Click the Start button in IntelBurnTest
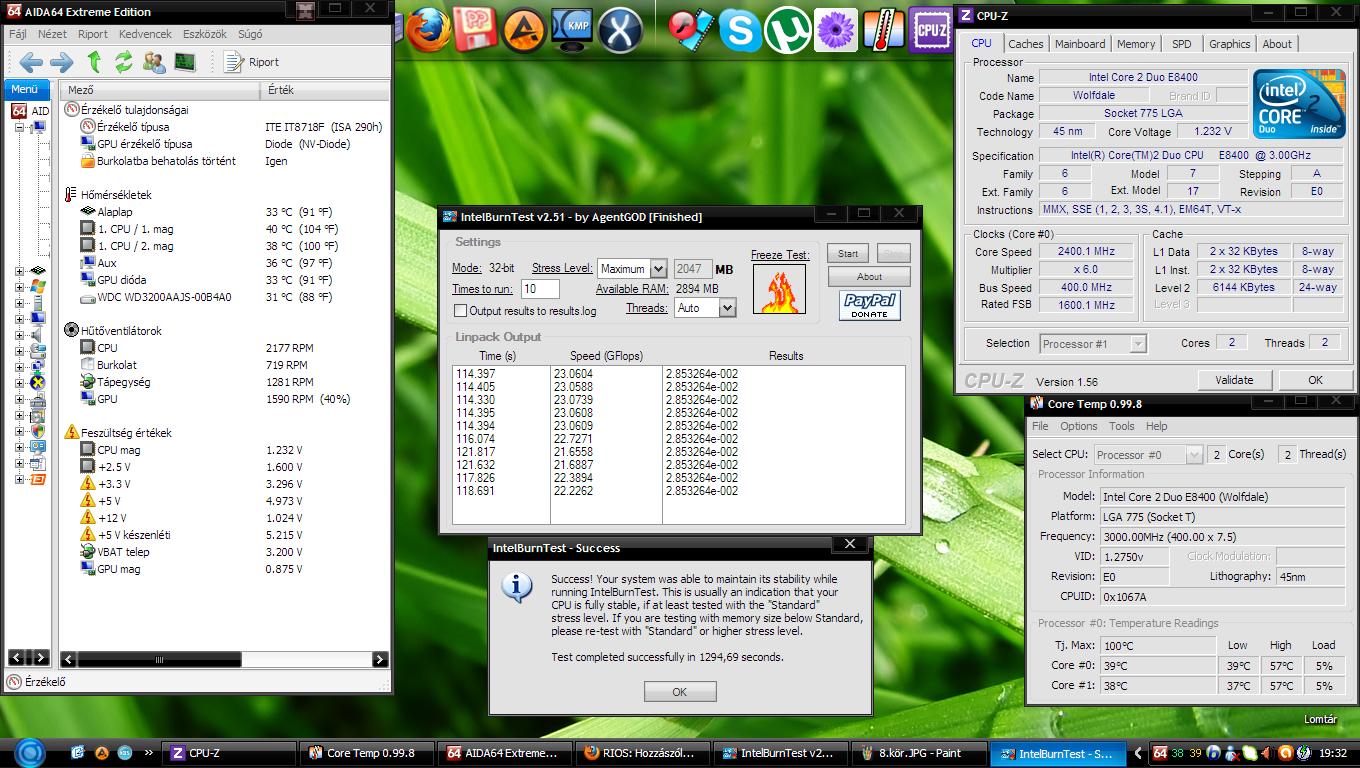 pos(848,254)
